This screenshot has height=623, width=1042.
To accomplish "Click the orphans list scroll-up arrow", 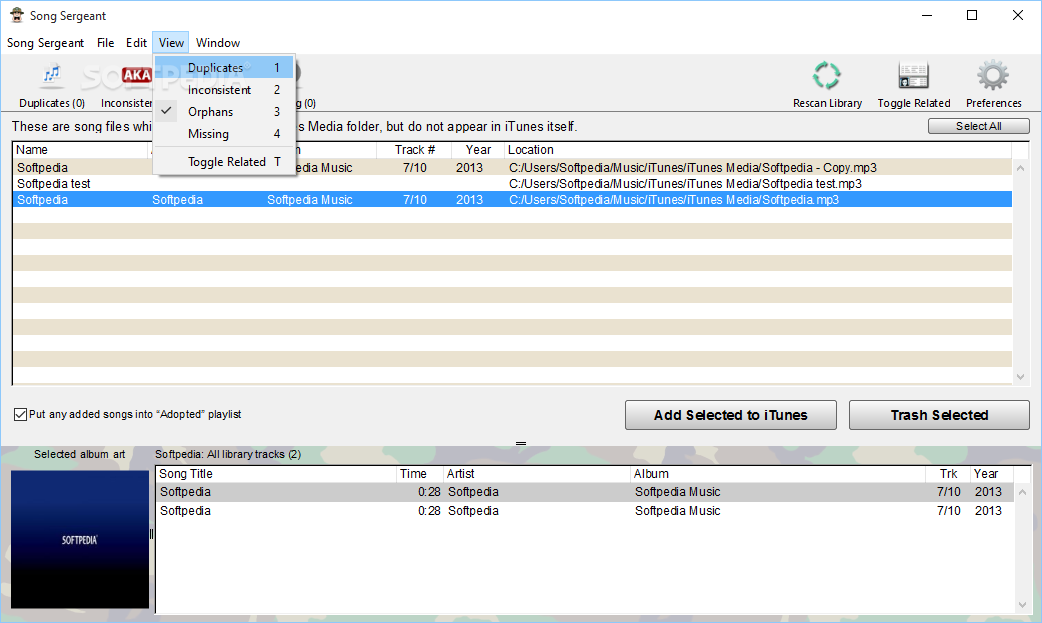I will coord(1021,168).
